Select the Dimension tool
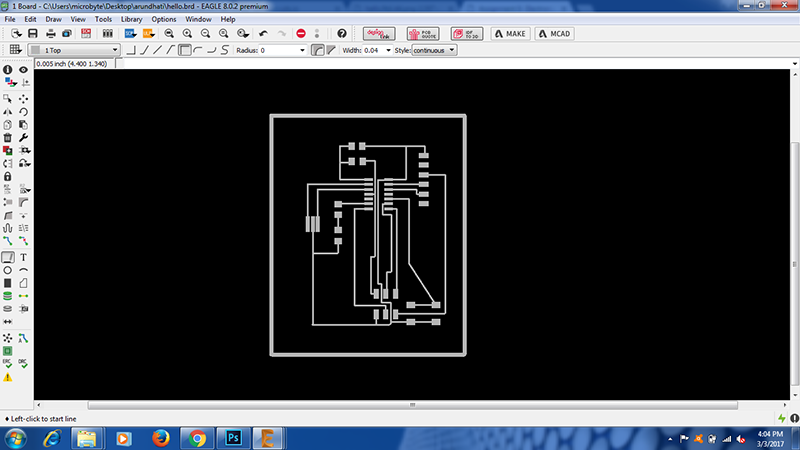The width and height of the screenshot is (800, 450). pyautogui.click(x=8, y=322)
